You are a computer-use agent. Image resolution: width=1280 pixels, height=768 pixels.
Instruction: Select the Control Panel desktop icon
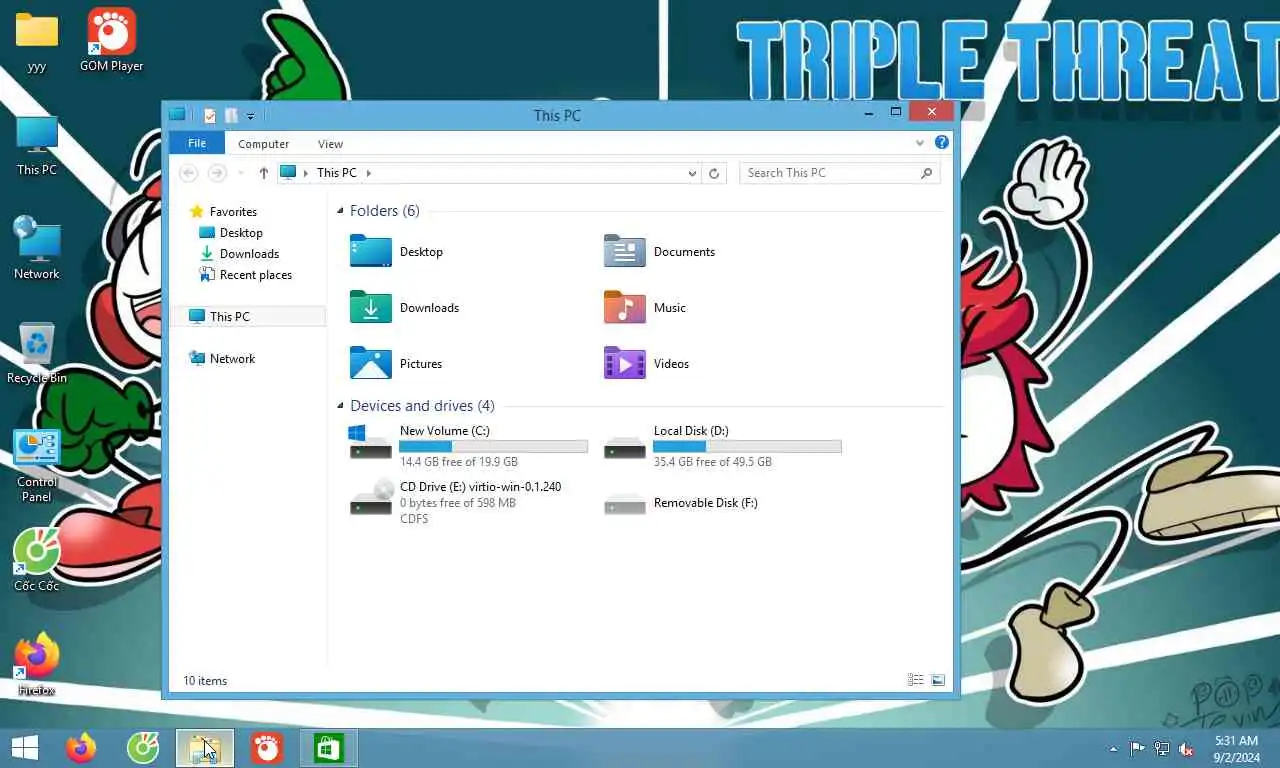(x=37, y=465)
